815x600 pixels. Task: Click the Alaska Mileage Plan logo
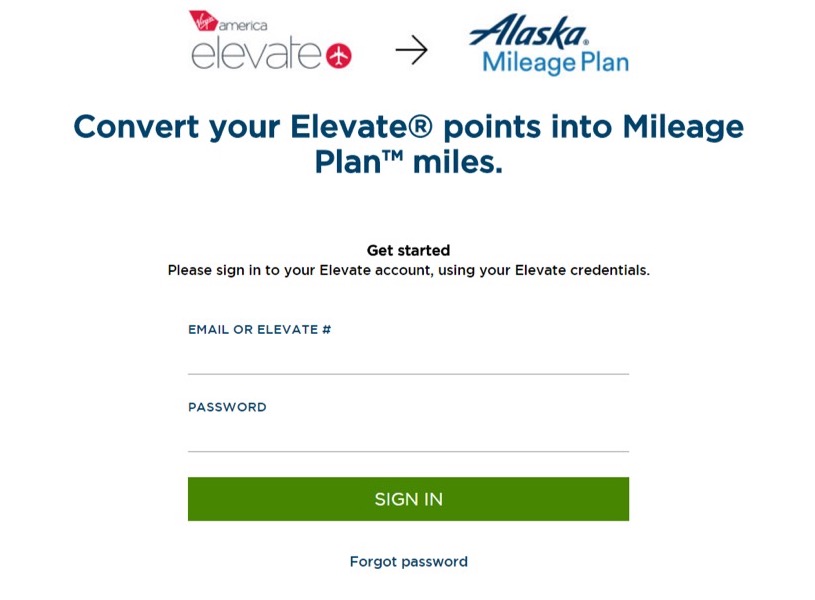coord(548,44)
